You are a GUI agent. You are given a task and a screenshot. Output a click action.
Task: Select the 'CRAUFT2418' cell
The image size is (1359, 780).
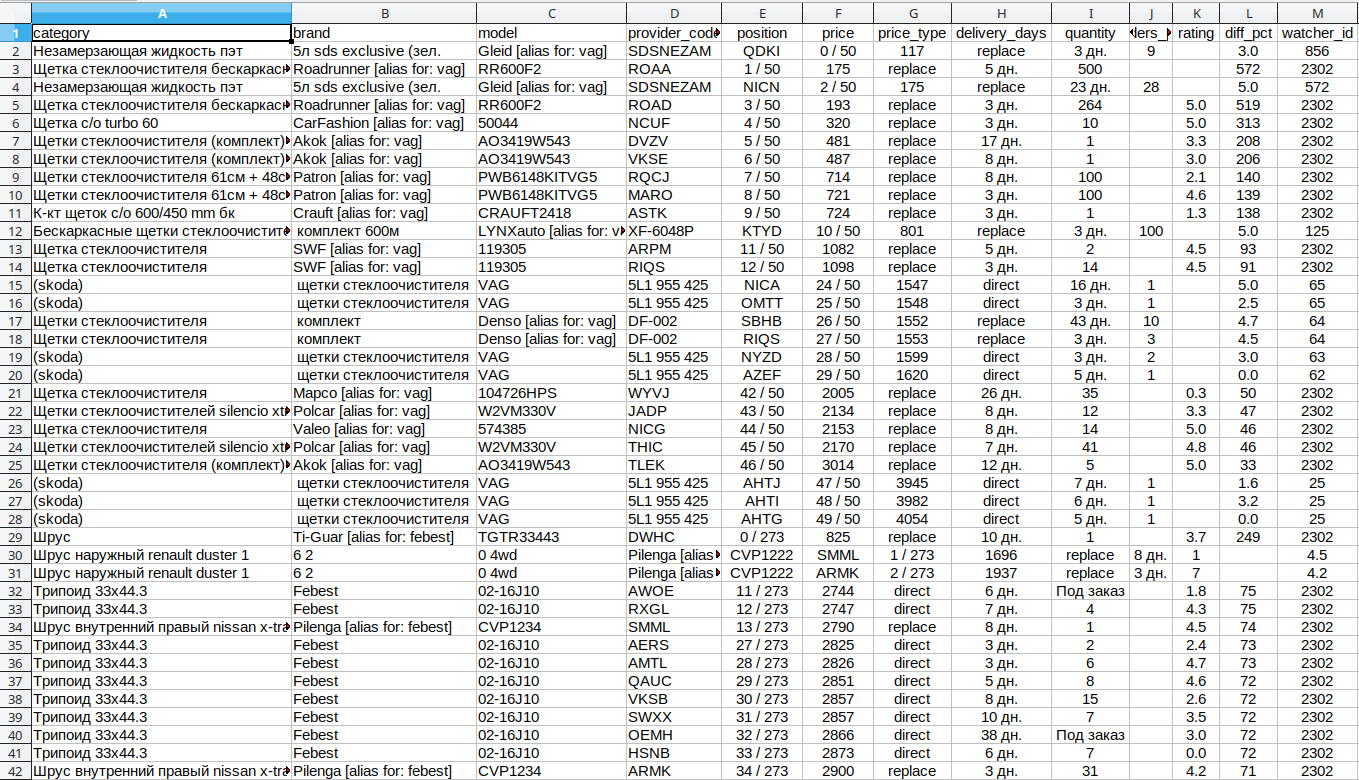(x=551, y=213)
